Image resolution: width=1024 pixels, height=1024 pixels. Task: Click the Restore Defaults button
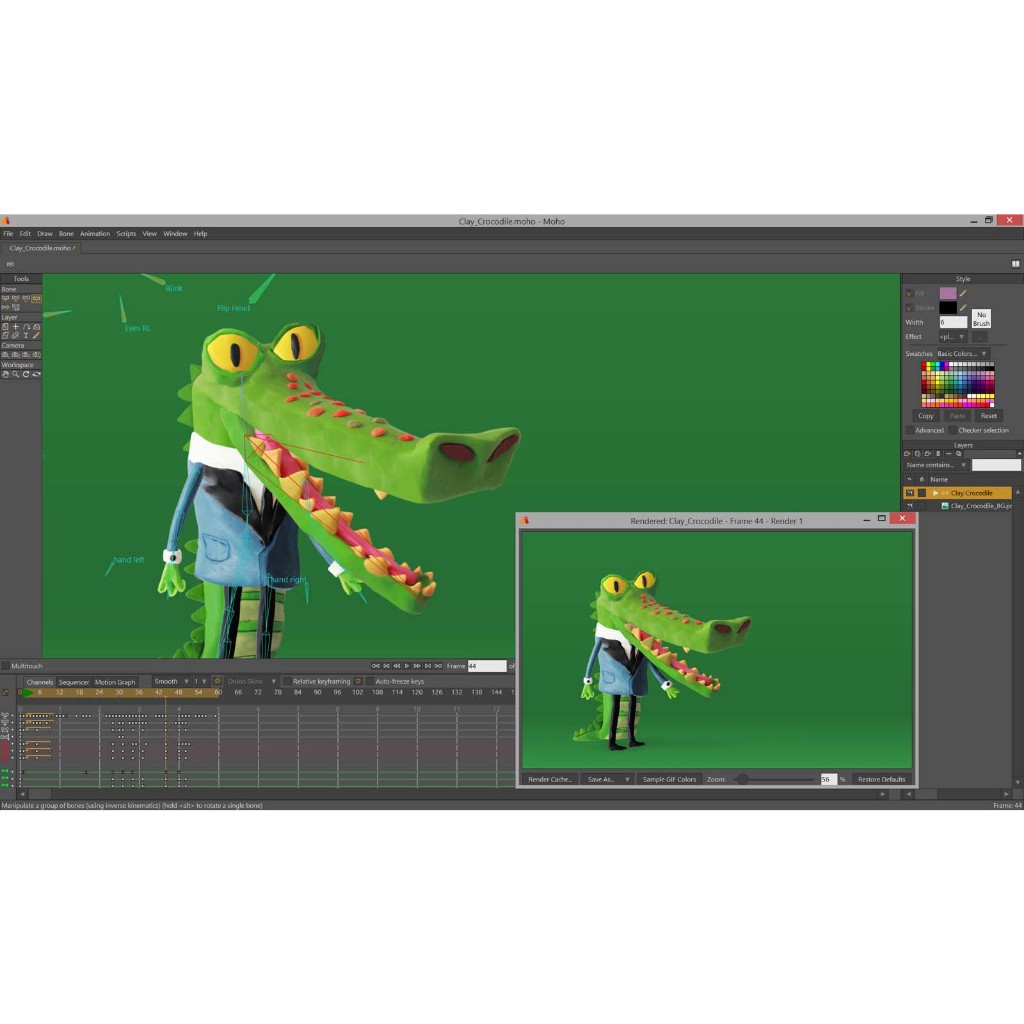click(882, 779)
